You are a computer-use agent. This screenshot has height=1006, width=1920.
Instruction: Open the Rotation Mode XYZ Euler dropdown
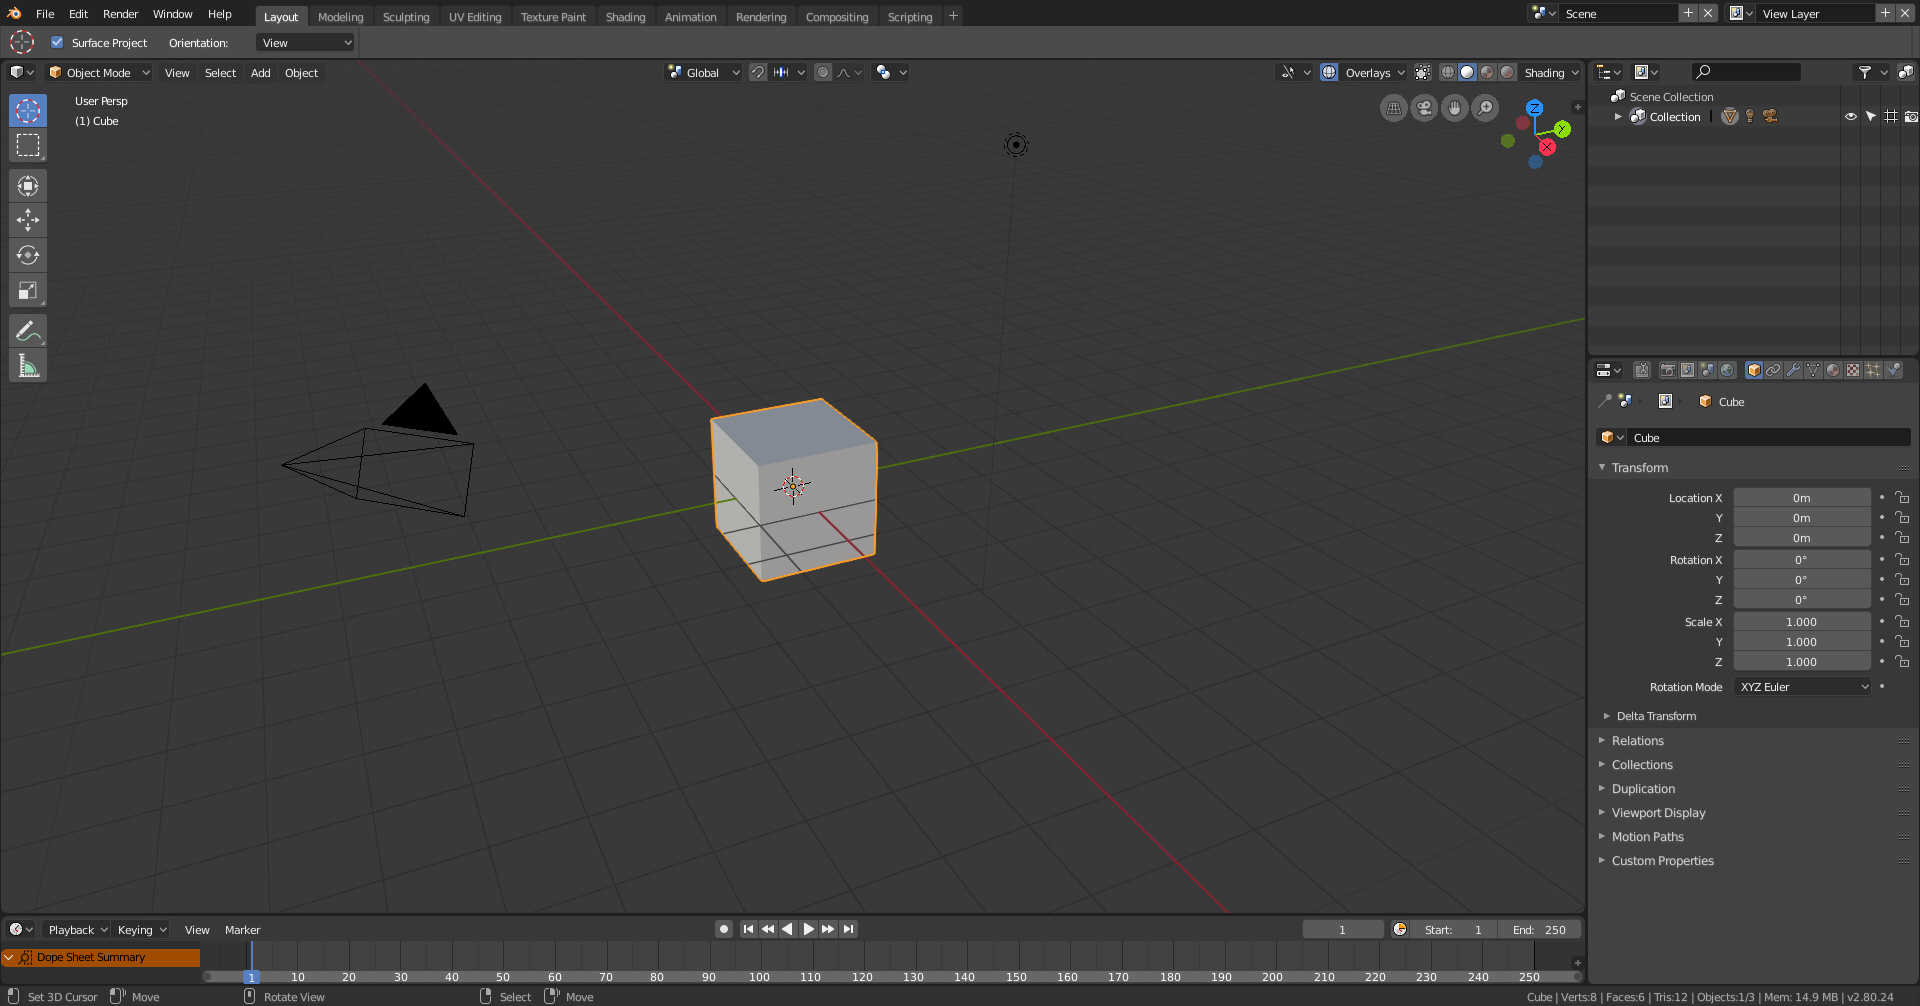[x=1803, y=687]
